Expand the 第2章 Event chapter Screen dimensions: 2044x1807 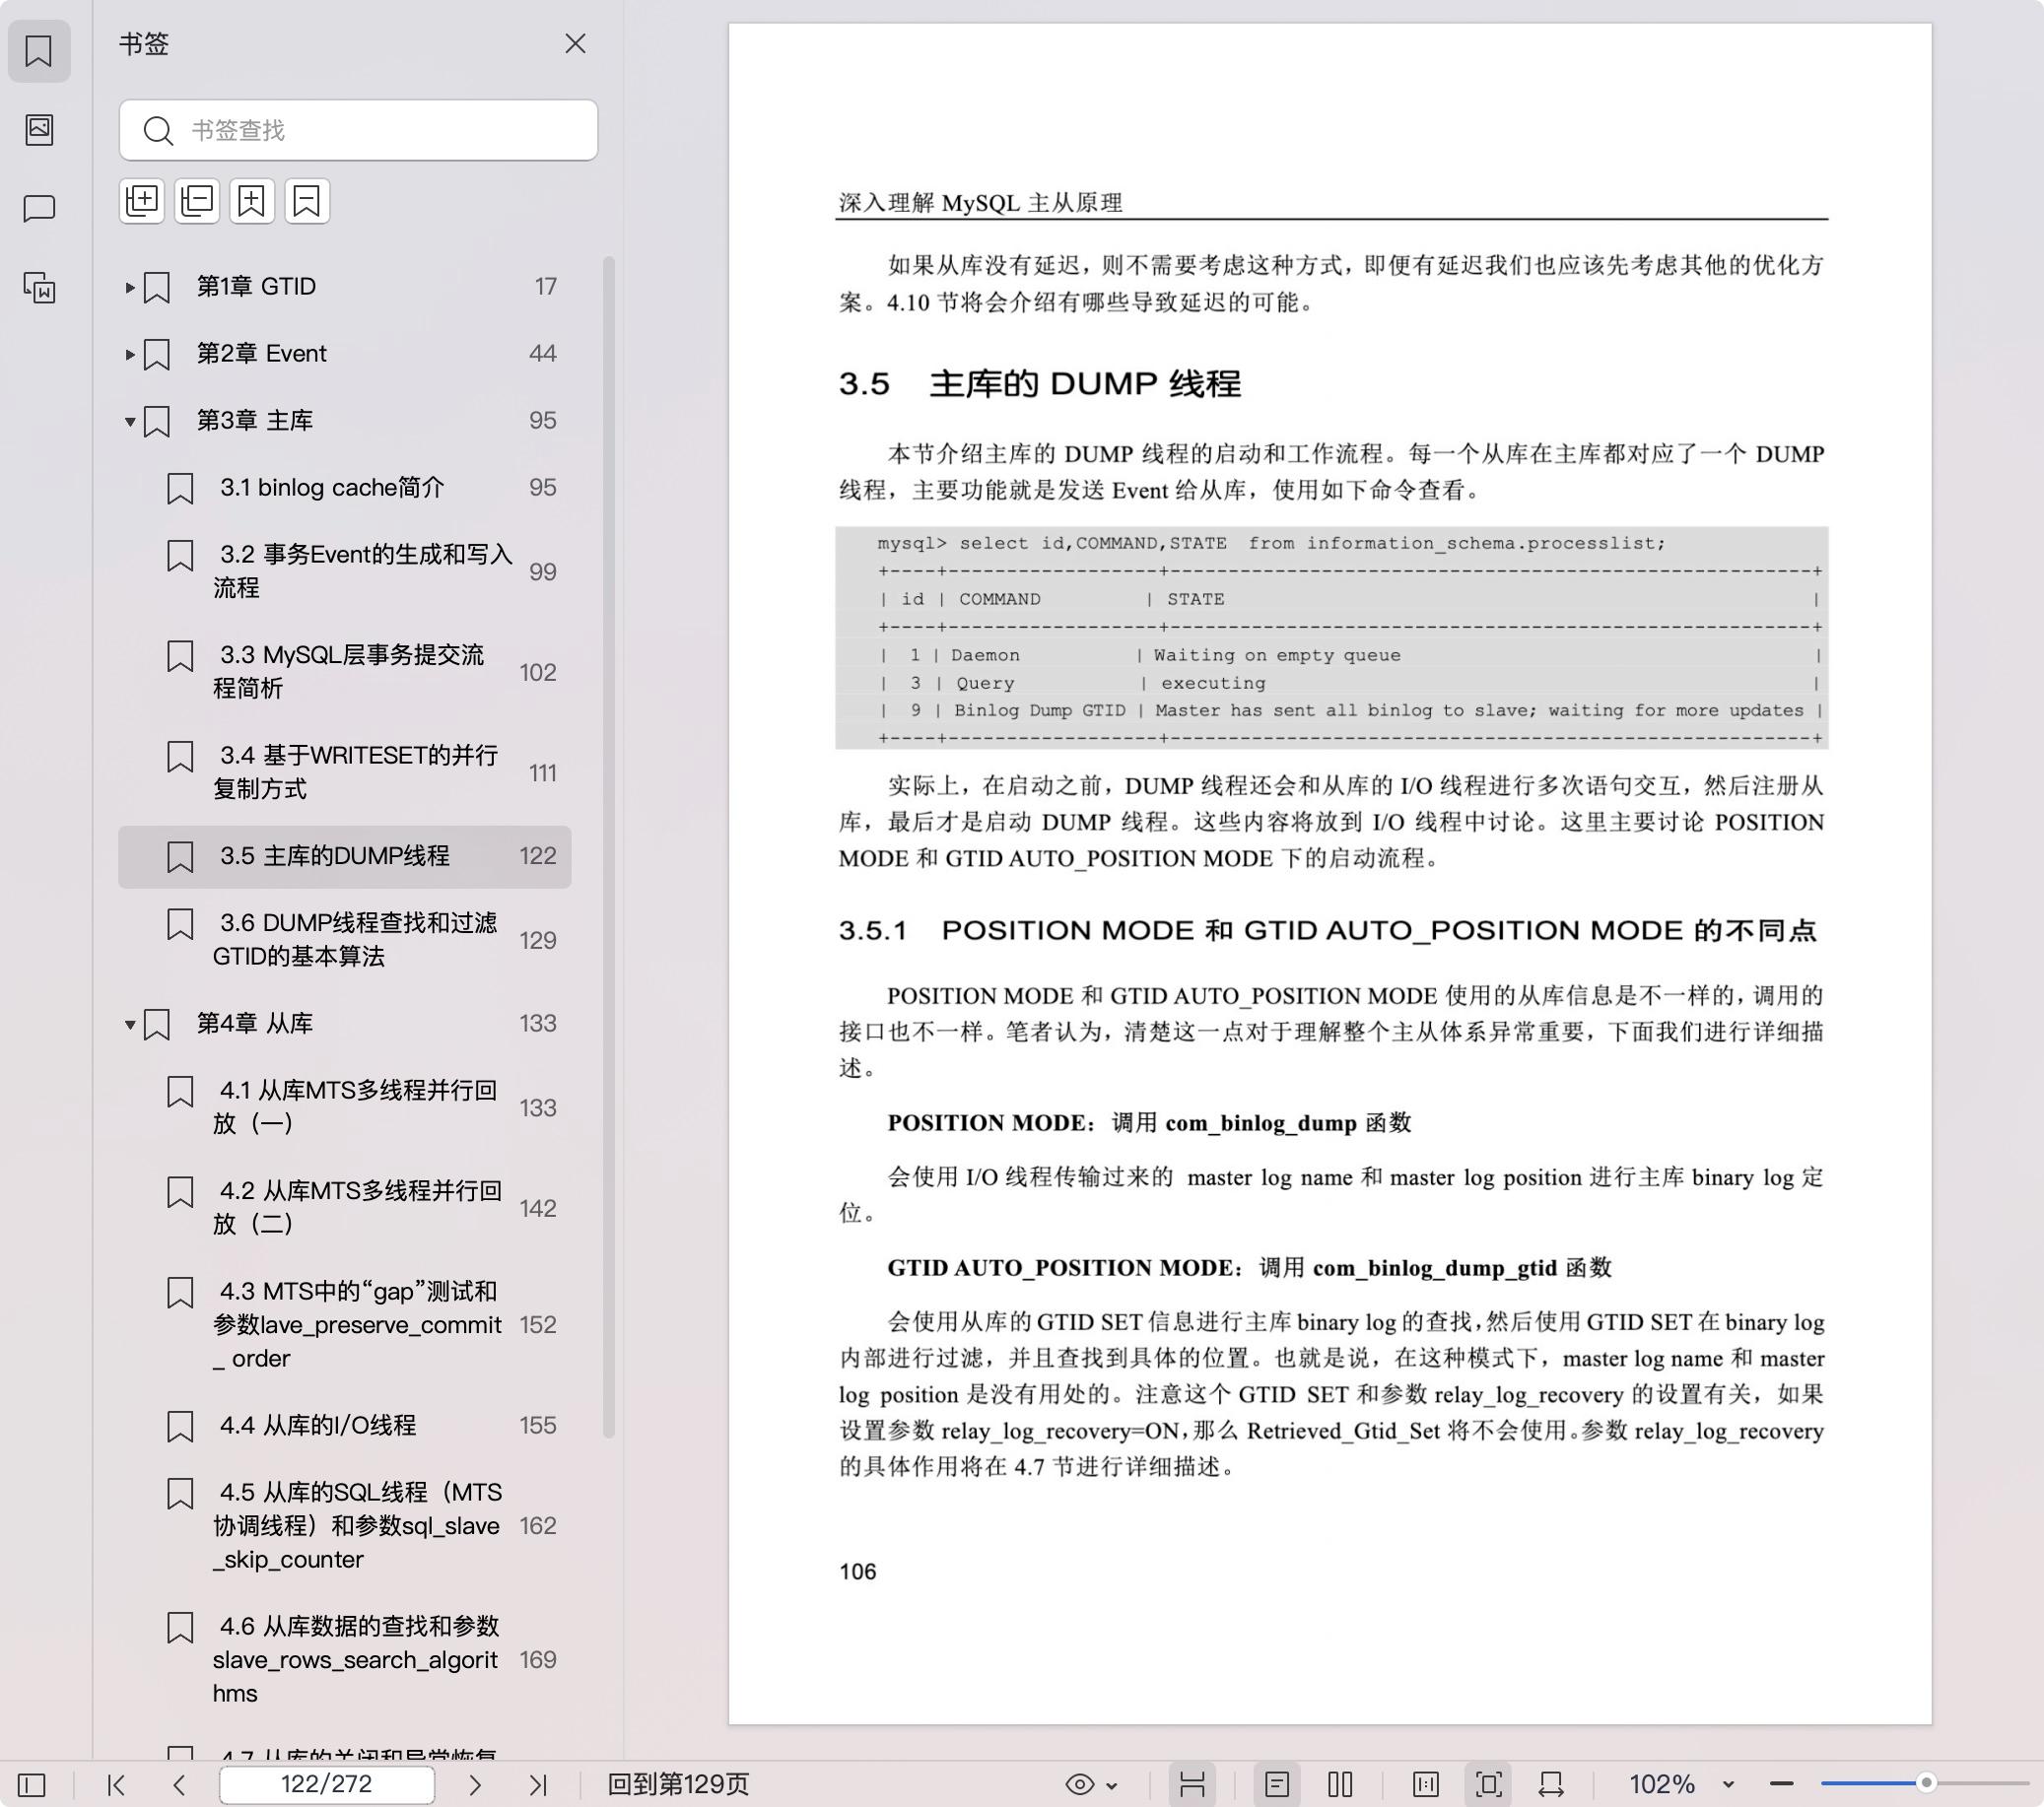pyautogui.click(x=129, y=354)
